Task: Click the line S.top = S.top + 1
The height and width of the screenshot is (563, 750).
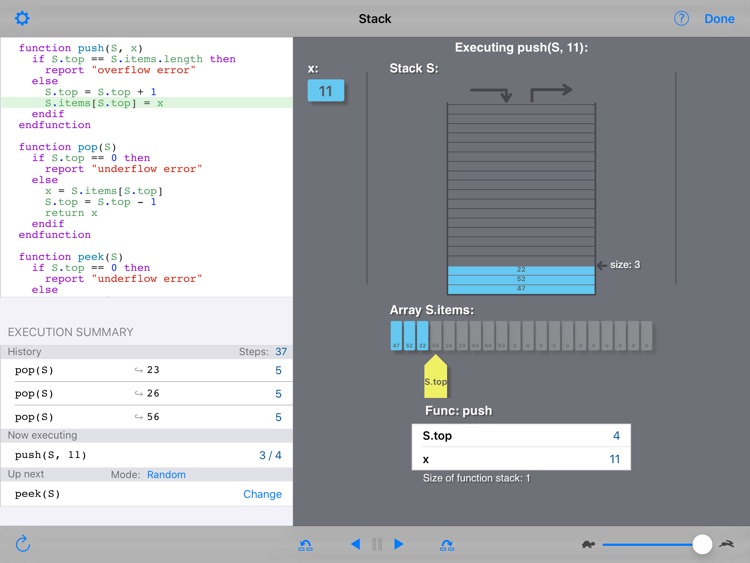Action: (x=100, y=92)
